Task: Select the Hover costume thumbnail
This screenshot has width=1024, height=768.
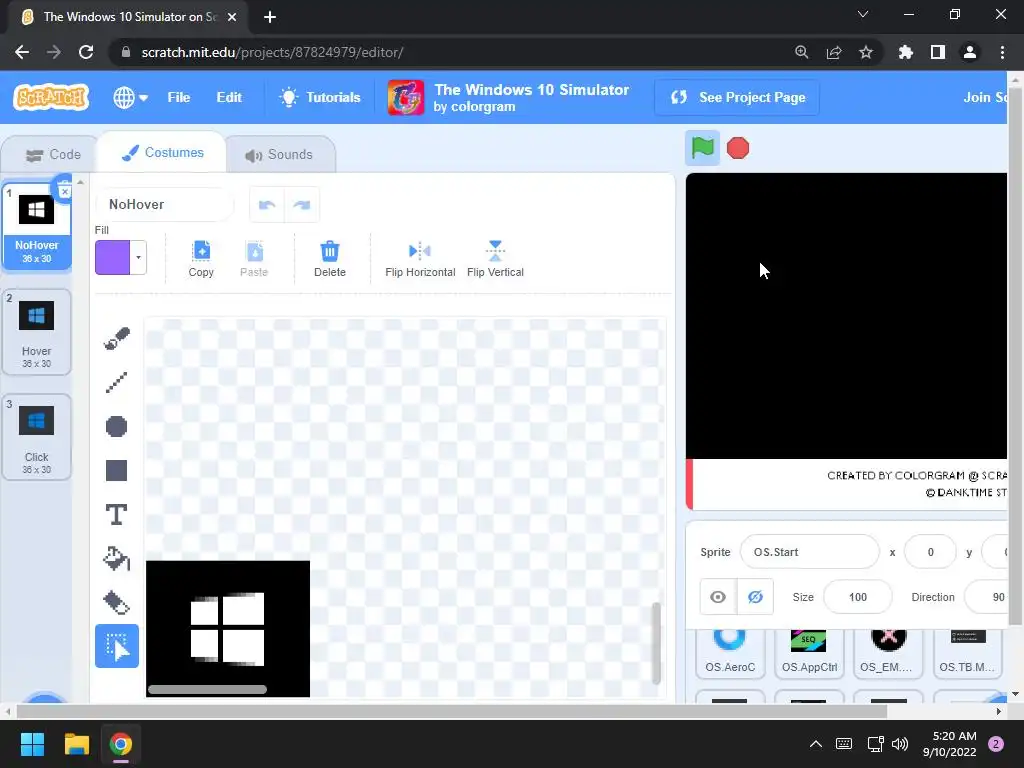Action: tap(37, 332)
